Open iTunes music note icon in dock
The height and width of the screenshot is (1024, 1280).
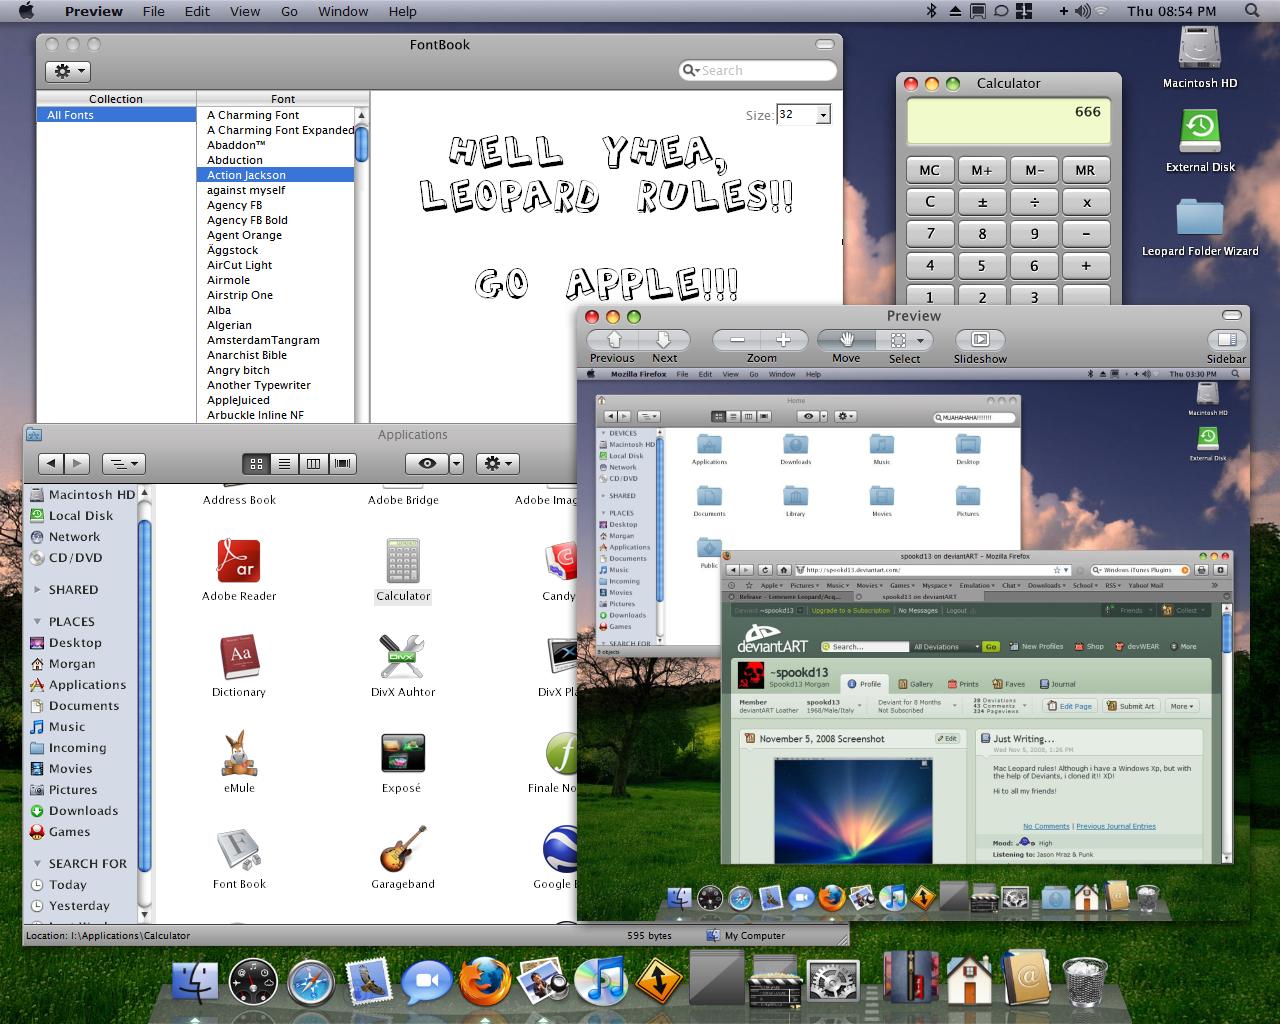(x=600, y=981)
